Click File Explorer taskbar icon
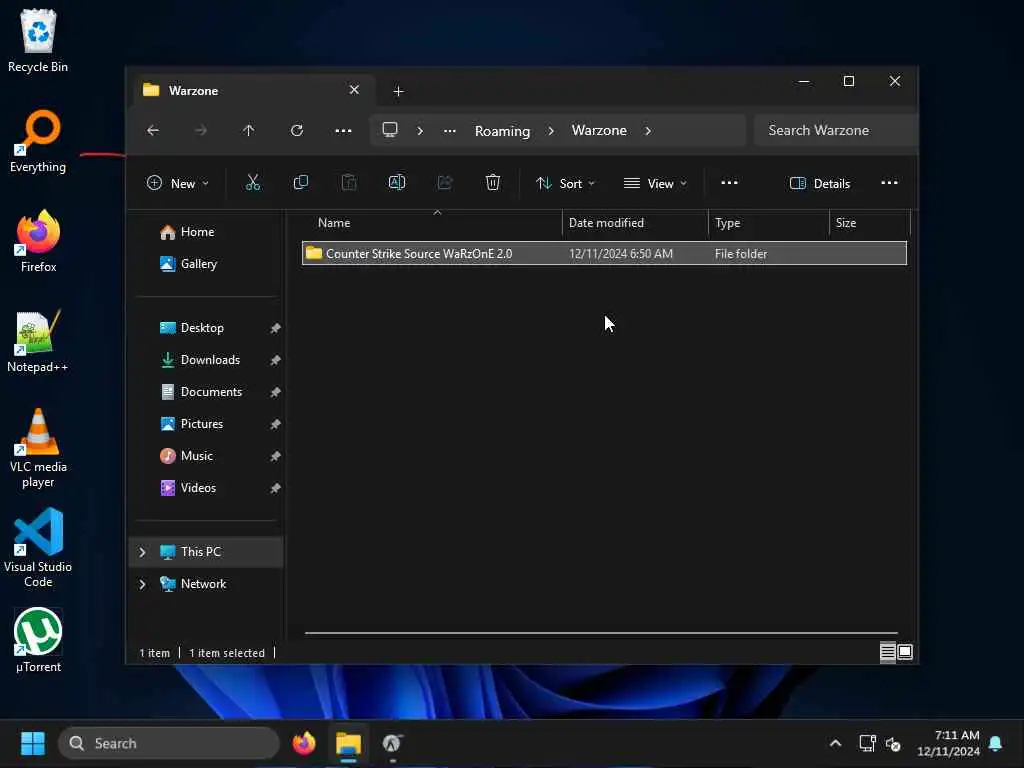Screen dimensions: 1024x768 [x=349, y=743]
